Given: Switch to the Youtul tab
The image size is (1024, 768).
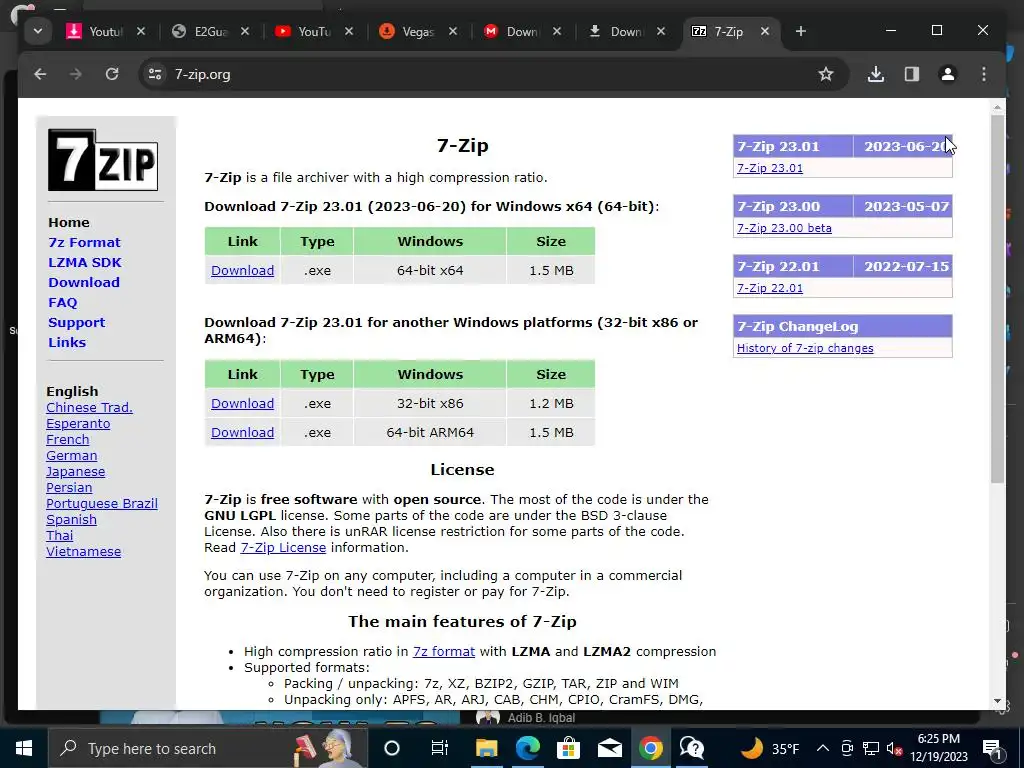Looking at the screenshot, I should point(97,31).
